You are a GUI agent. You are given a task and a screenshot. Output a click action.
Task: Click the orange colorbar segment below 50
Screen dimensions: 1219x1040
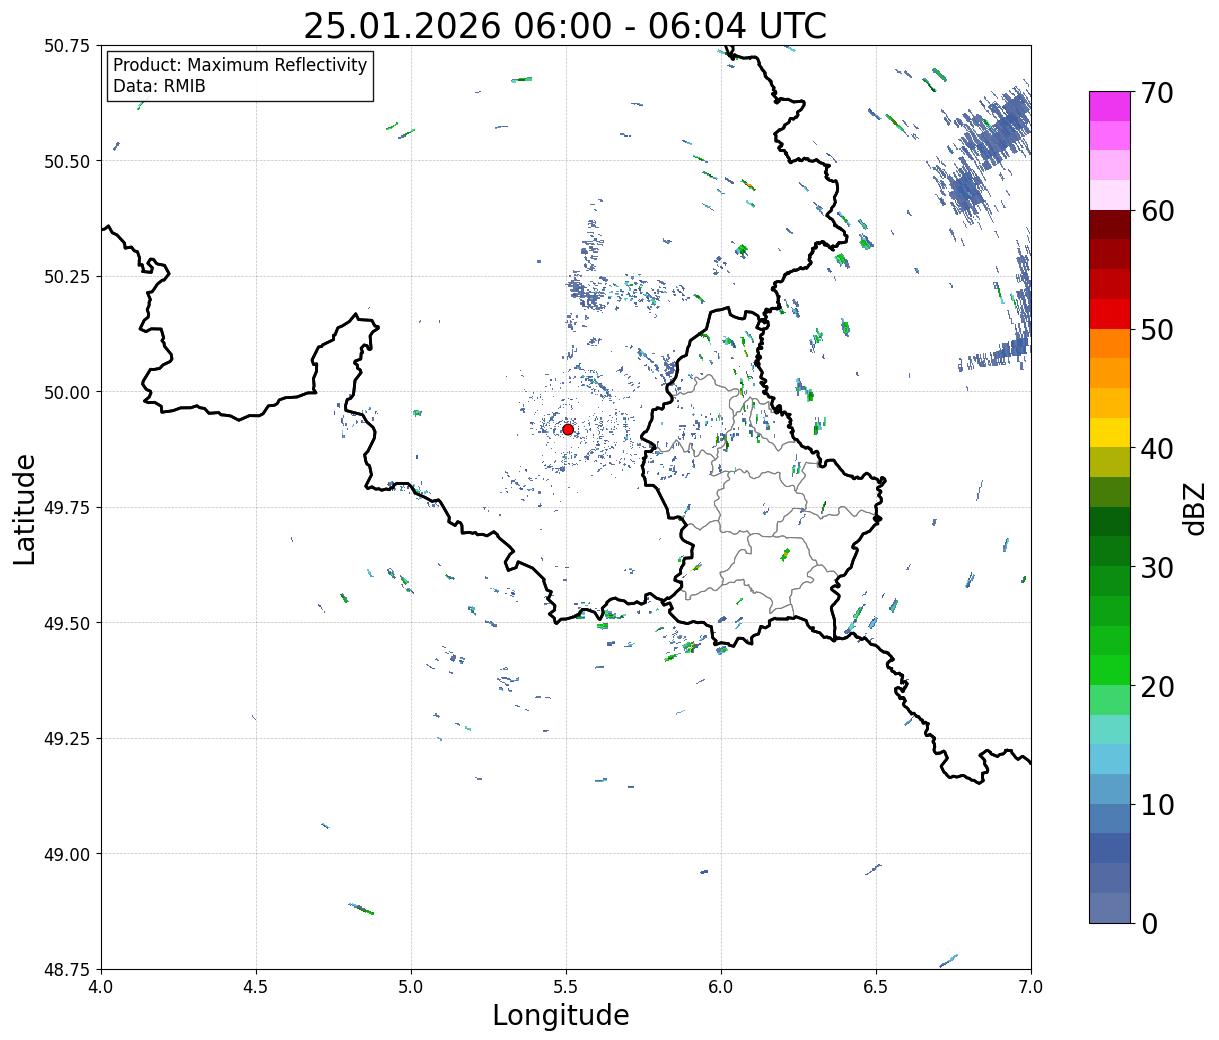[x=1110, y=343]
